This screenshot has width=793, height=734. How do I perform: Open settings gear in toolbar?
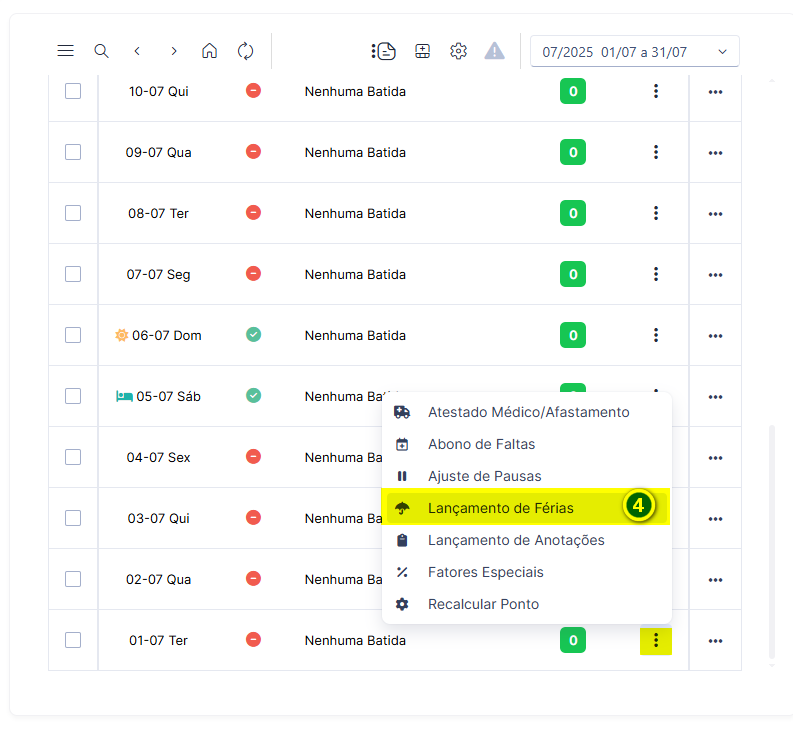(x=458, y=51)
